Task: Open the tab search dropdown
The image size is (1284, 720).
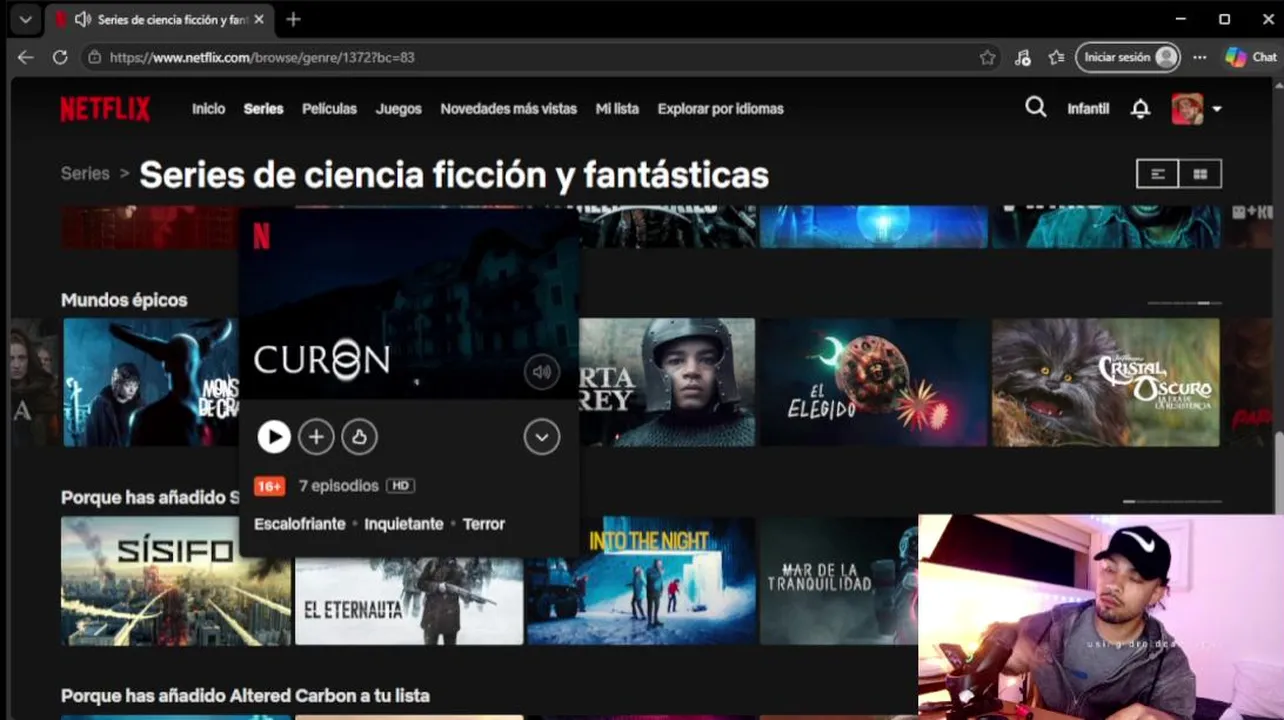Action: tap(25, 19)
